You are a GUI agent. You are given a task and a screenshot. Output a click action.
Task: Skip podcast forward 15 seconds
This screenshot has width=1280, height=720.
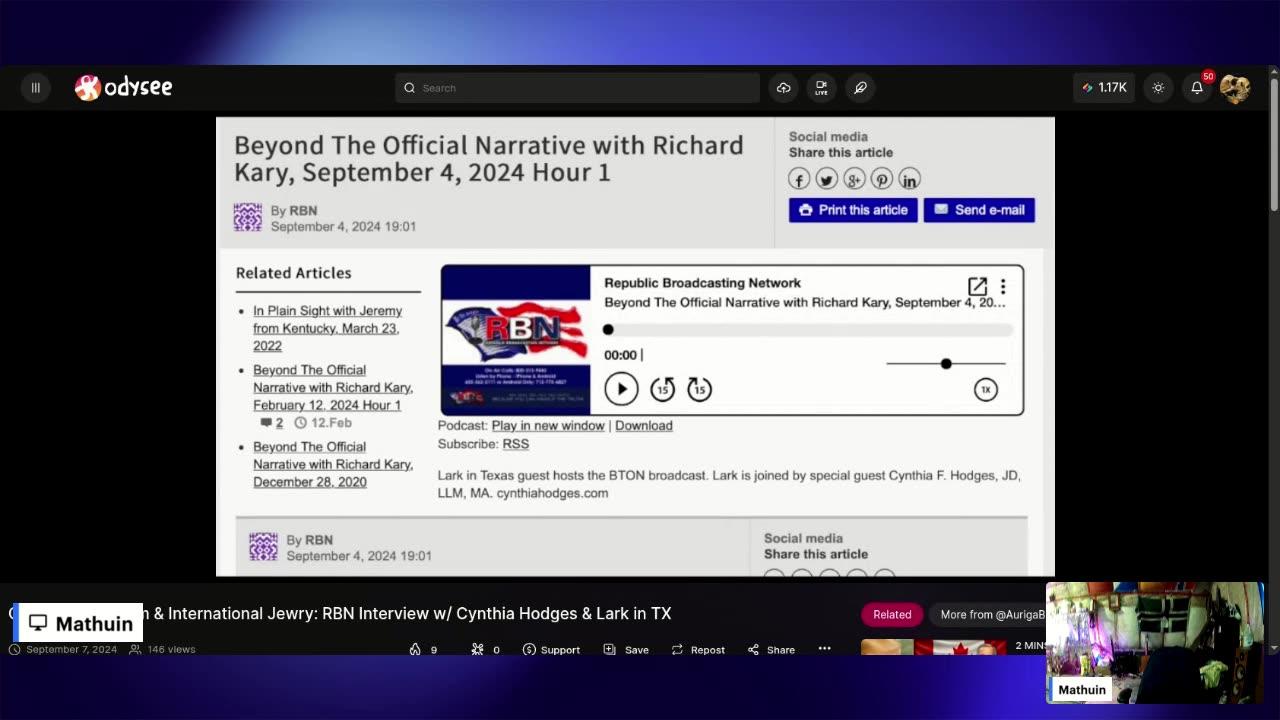[699, 389]
